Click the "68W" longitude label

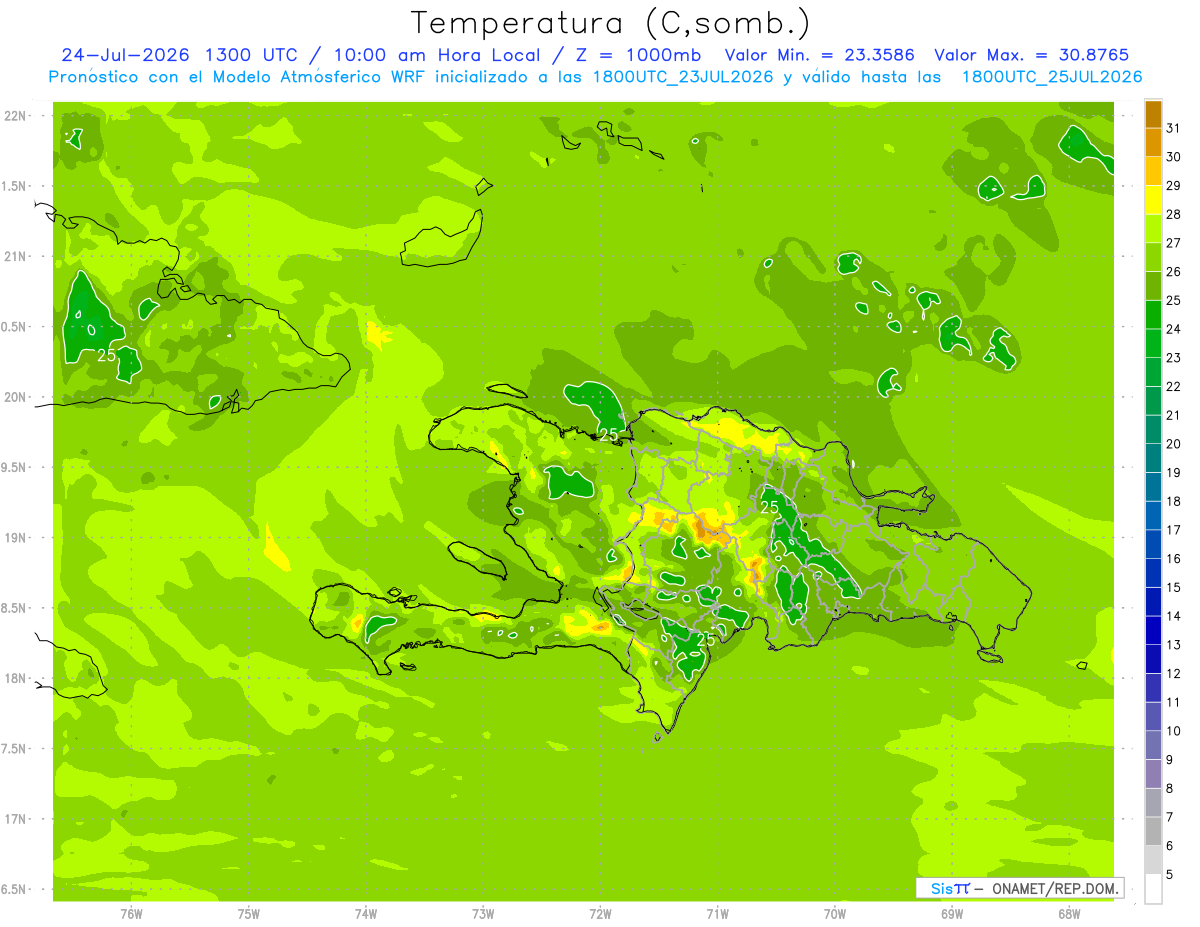coord(1068,913)
